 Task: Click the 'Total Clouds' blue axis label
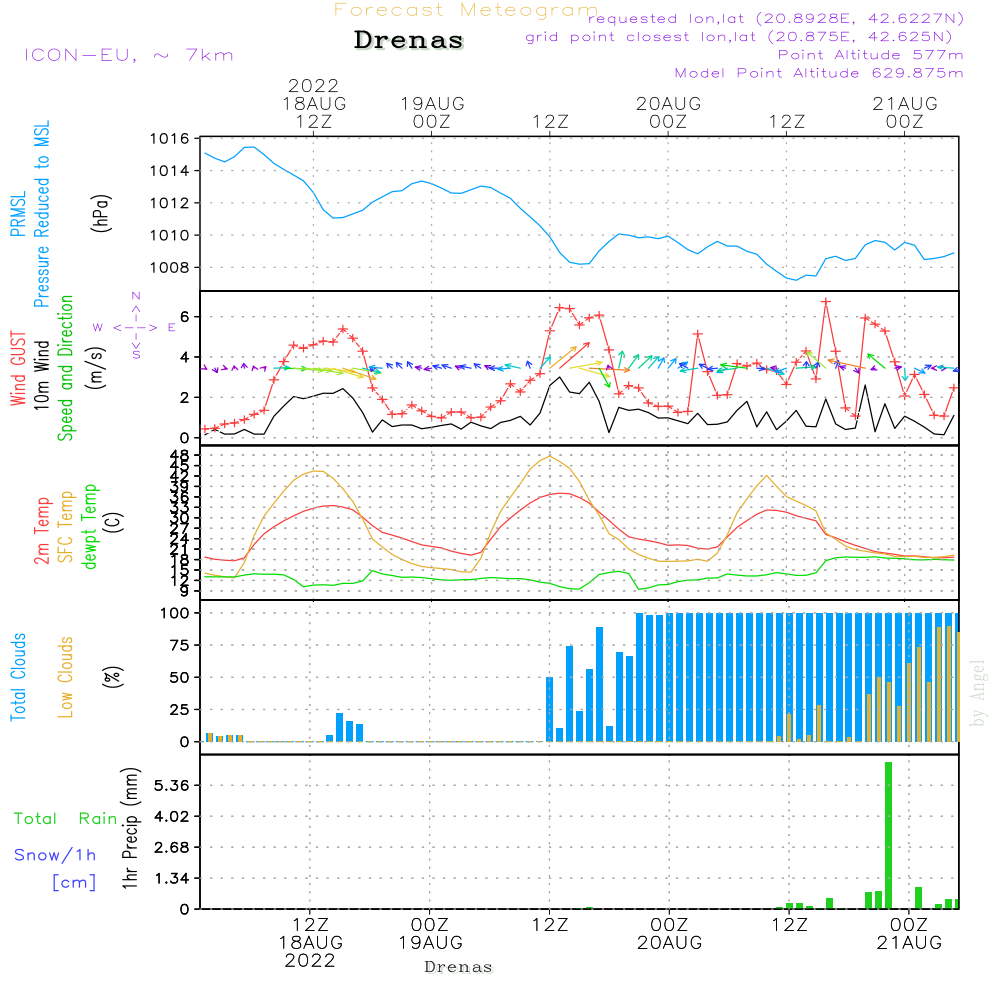click(18, 677)
